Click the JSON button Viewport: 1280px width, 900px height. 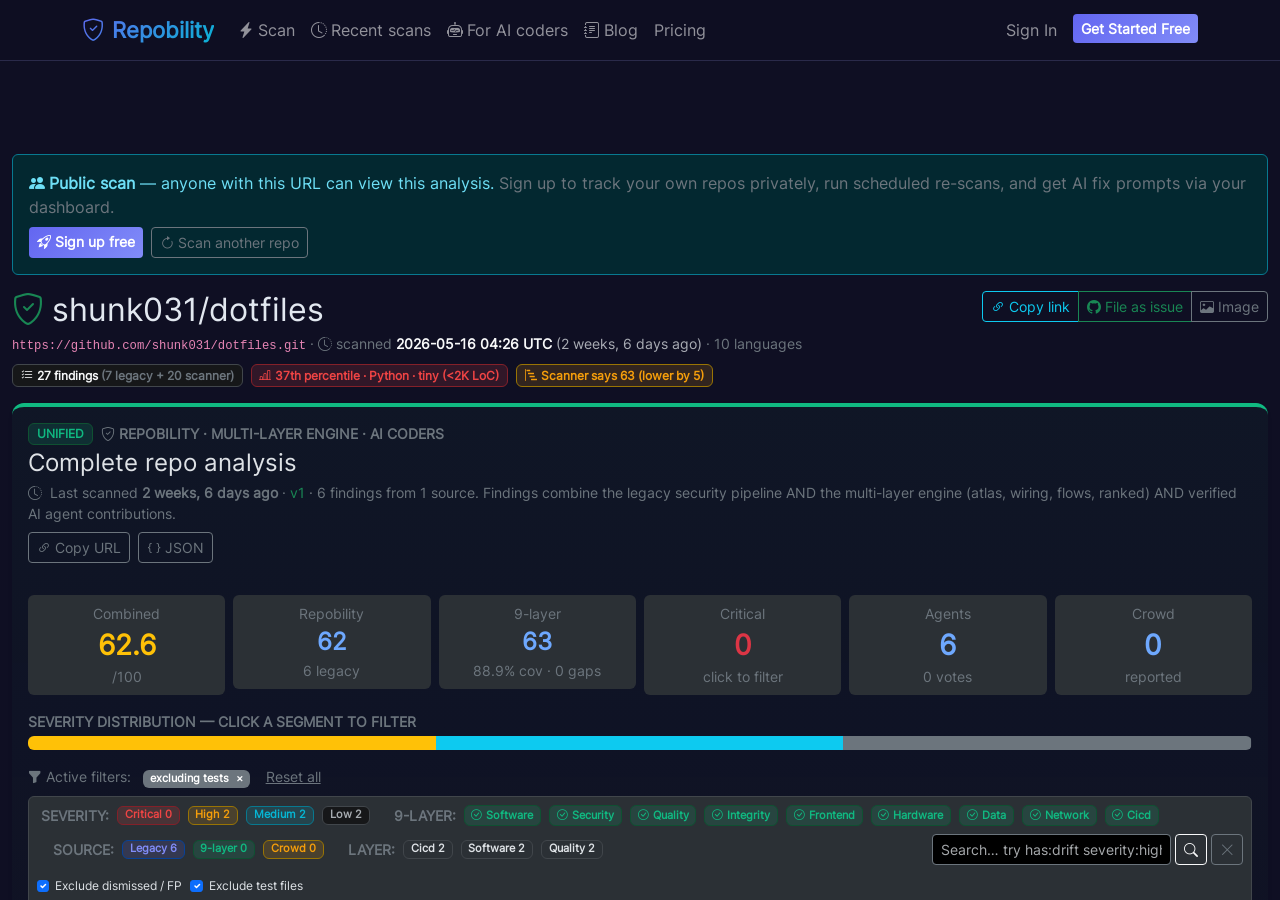pos(175,547)
